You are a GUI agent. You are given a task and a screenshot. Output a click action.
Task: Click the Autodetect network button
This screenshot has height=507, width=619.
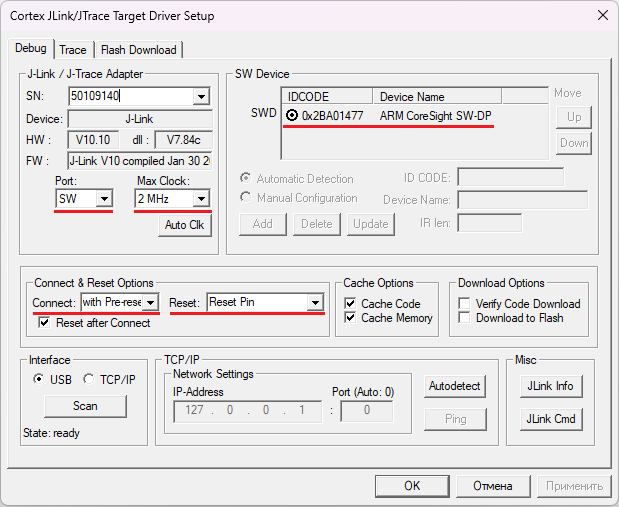click(x=455, y=386)
